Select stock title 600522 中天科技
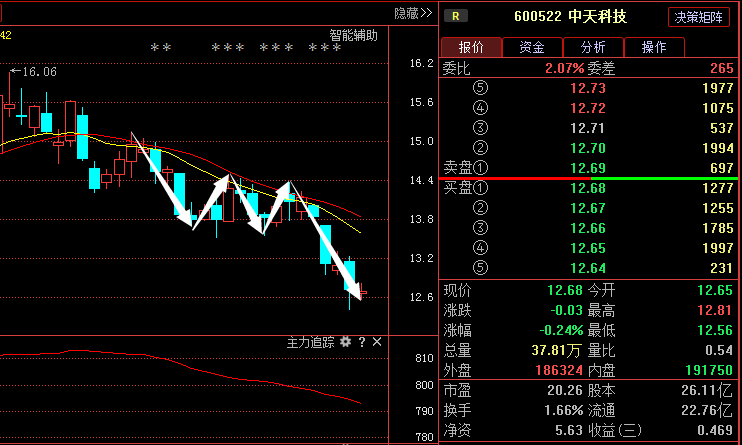Screen dimensions: 742x445 pos(570,17)
